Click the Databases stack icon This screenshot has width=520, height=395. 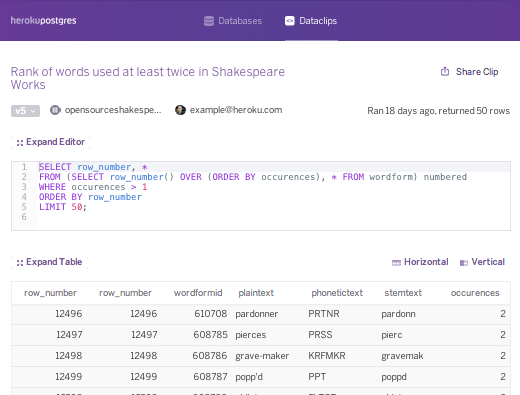(x=209, y=21)
